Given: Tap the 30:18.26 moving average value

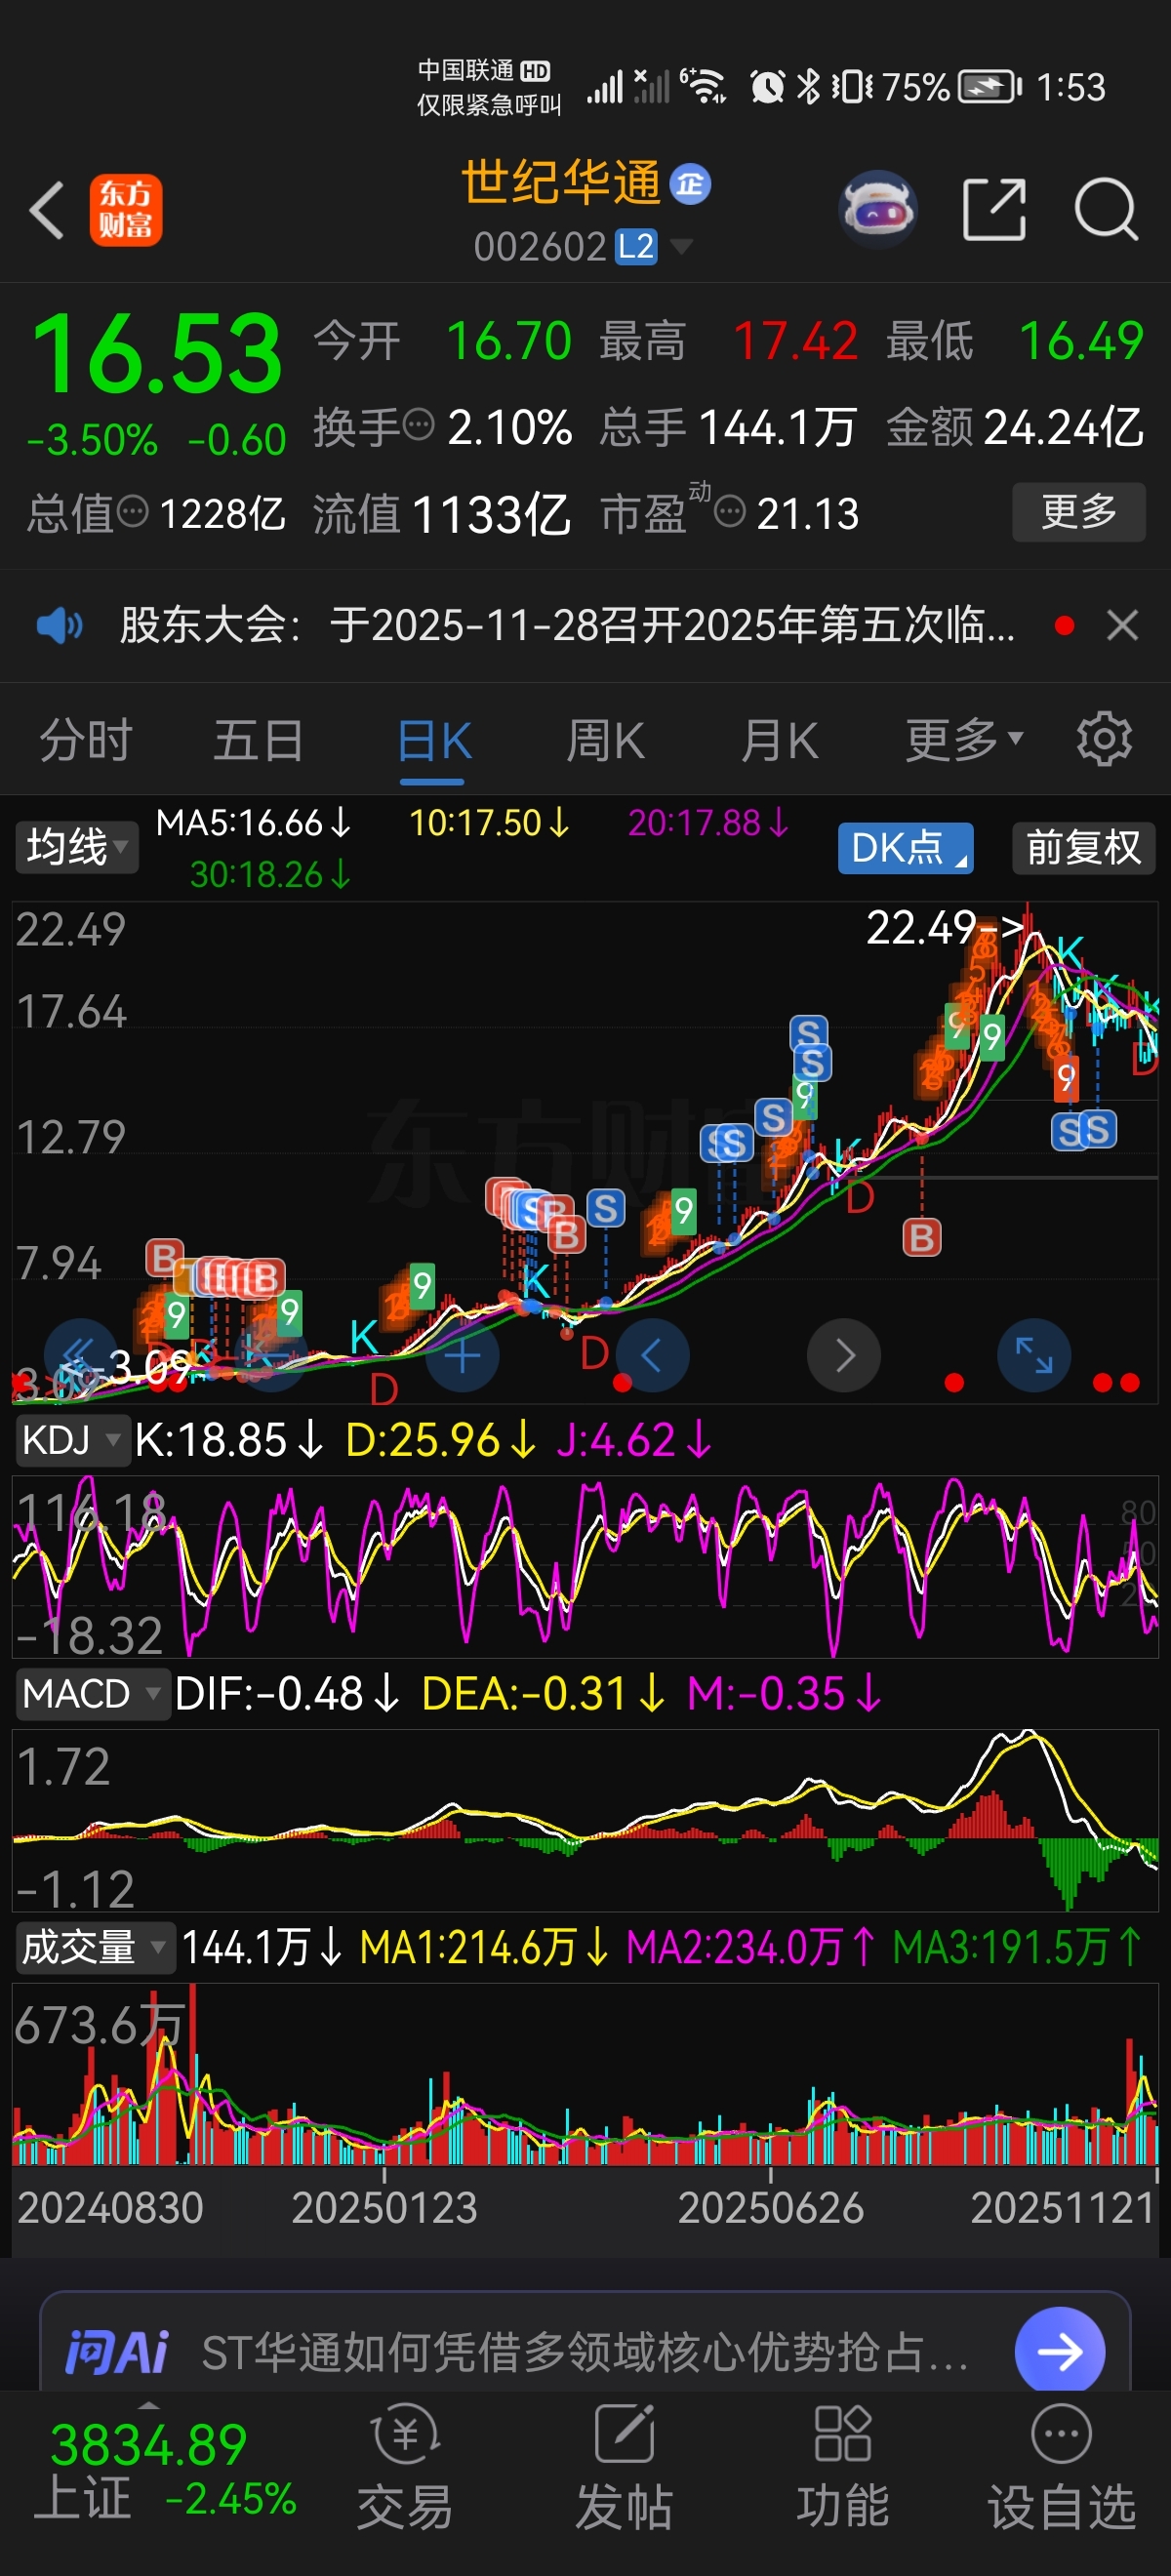Looking at the screenshot, I should 270,875.
